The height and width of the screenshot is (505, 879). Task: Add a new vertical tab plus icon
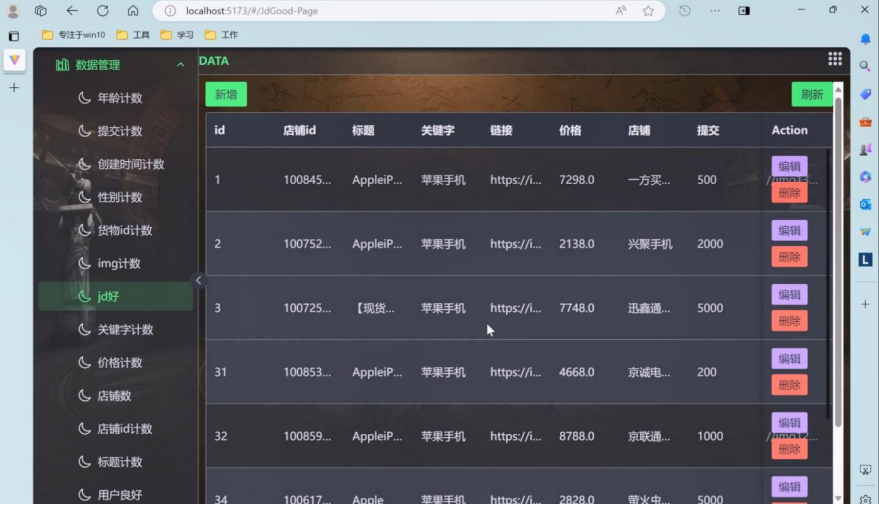(14, 88)
